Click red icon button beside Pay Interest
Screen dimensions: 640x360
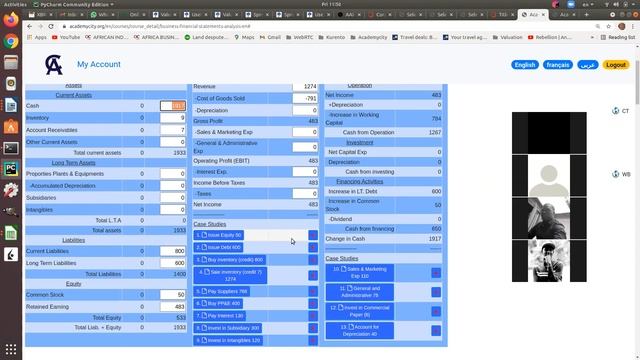[313, 316]
